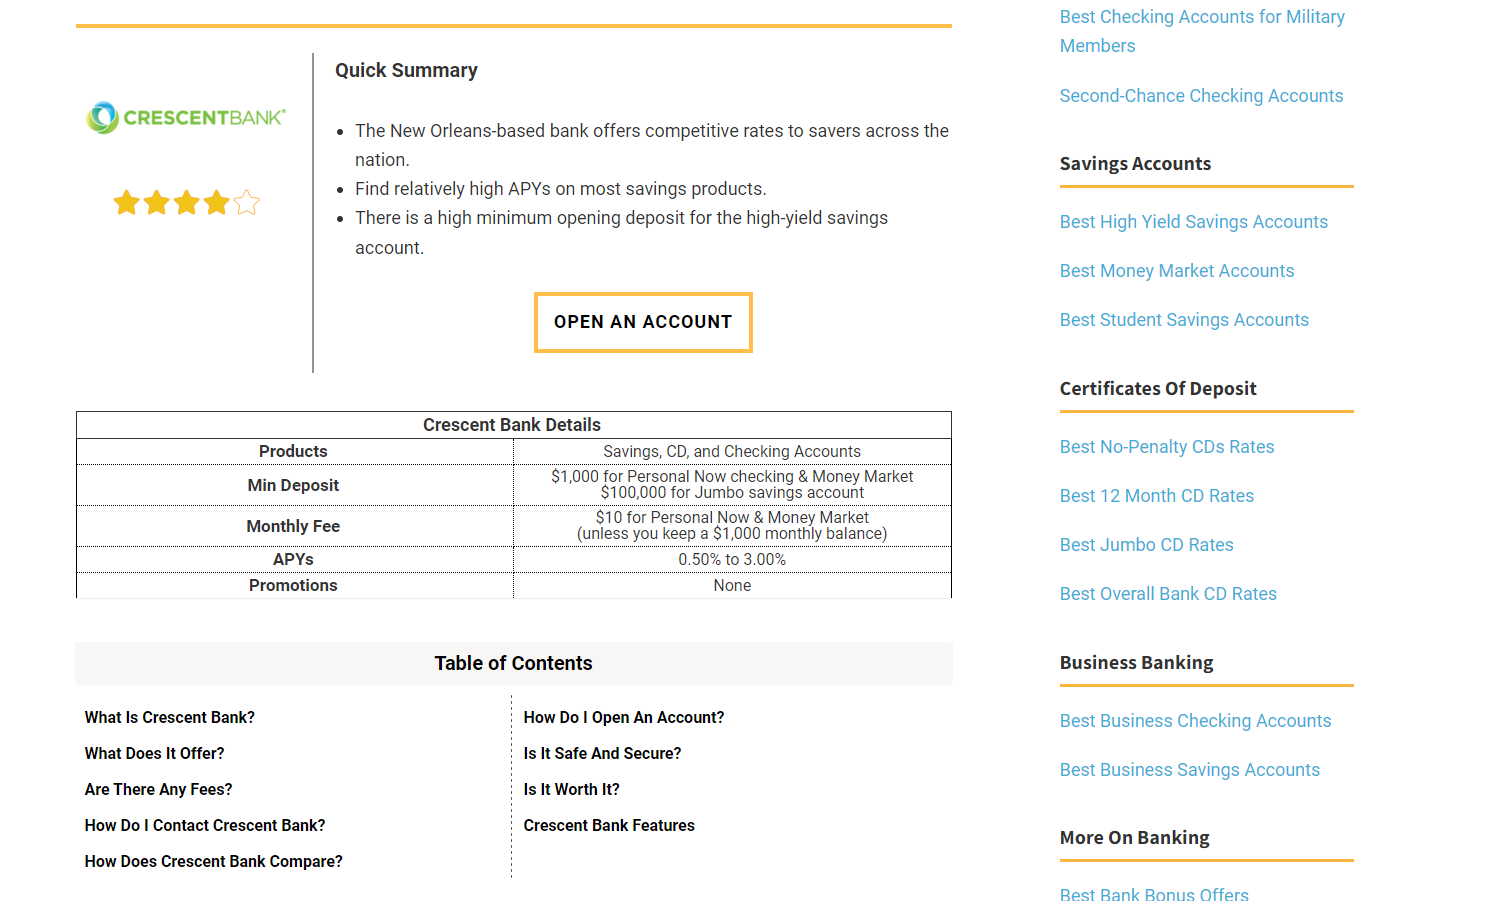Go to How Do I Contact Crescent Bank

205,826
